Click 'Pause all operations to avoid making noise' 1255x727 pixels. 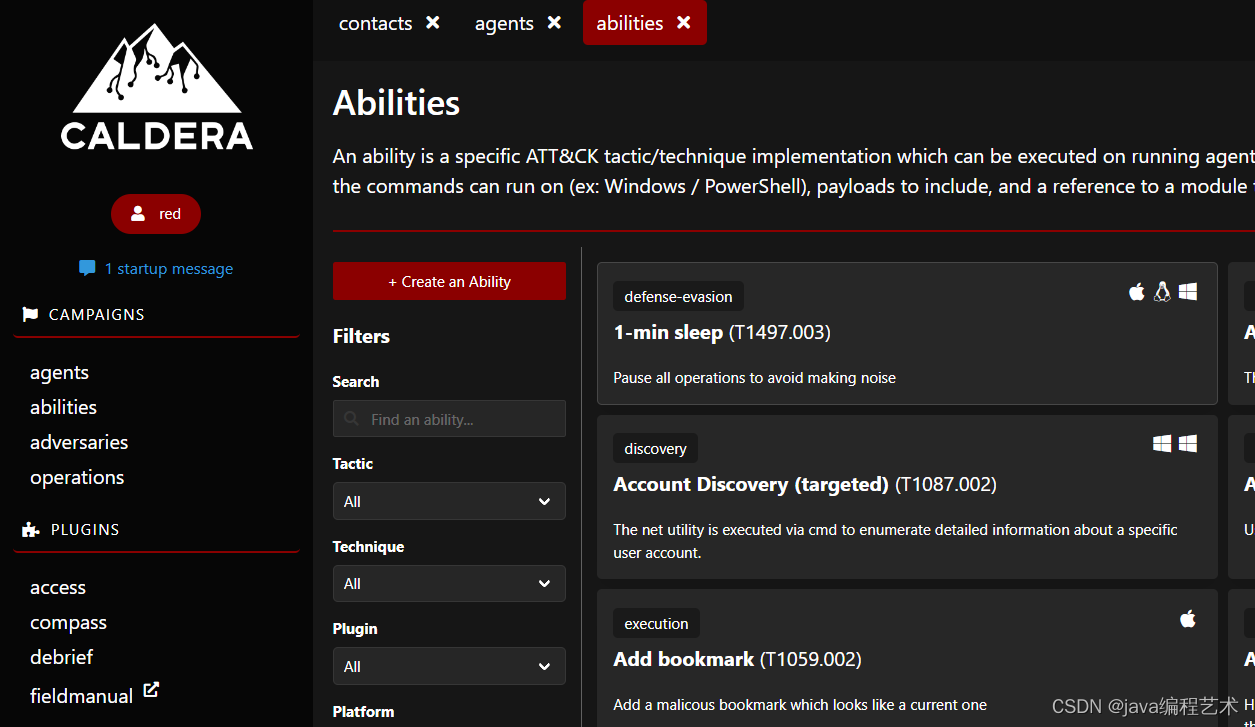[754, 378]
